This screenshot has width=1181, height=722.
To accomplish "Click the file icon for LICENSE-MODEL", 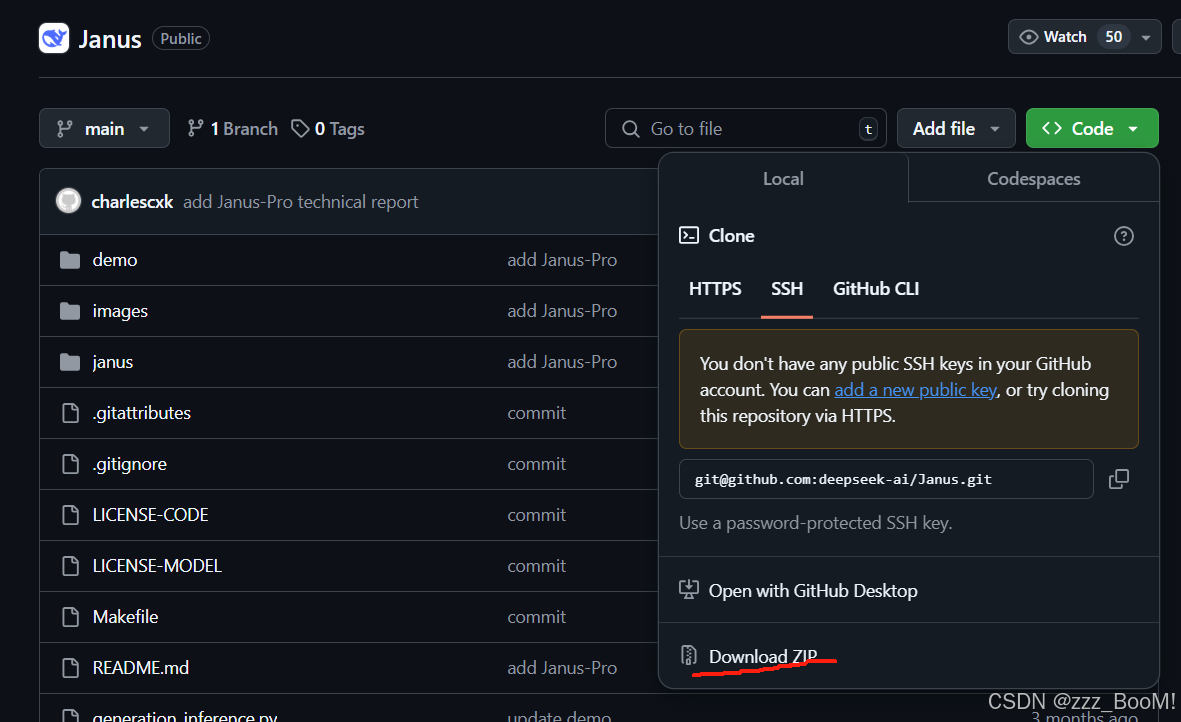I will (x=70, y=565).
